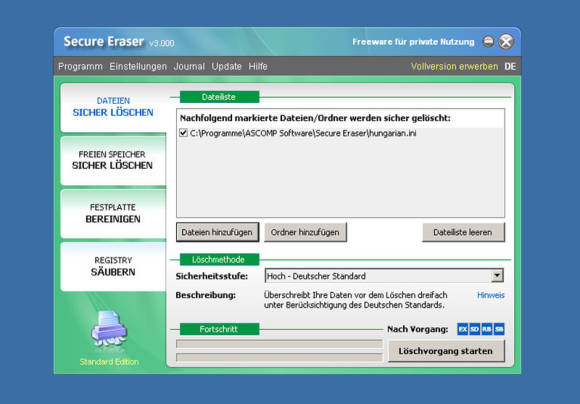Click the upper Fortschritt progress bar
This screenshot has width=580, height=404.
point(279,344)
